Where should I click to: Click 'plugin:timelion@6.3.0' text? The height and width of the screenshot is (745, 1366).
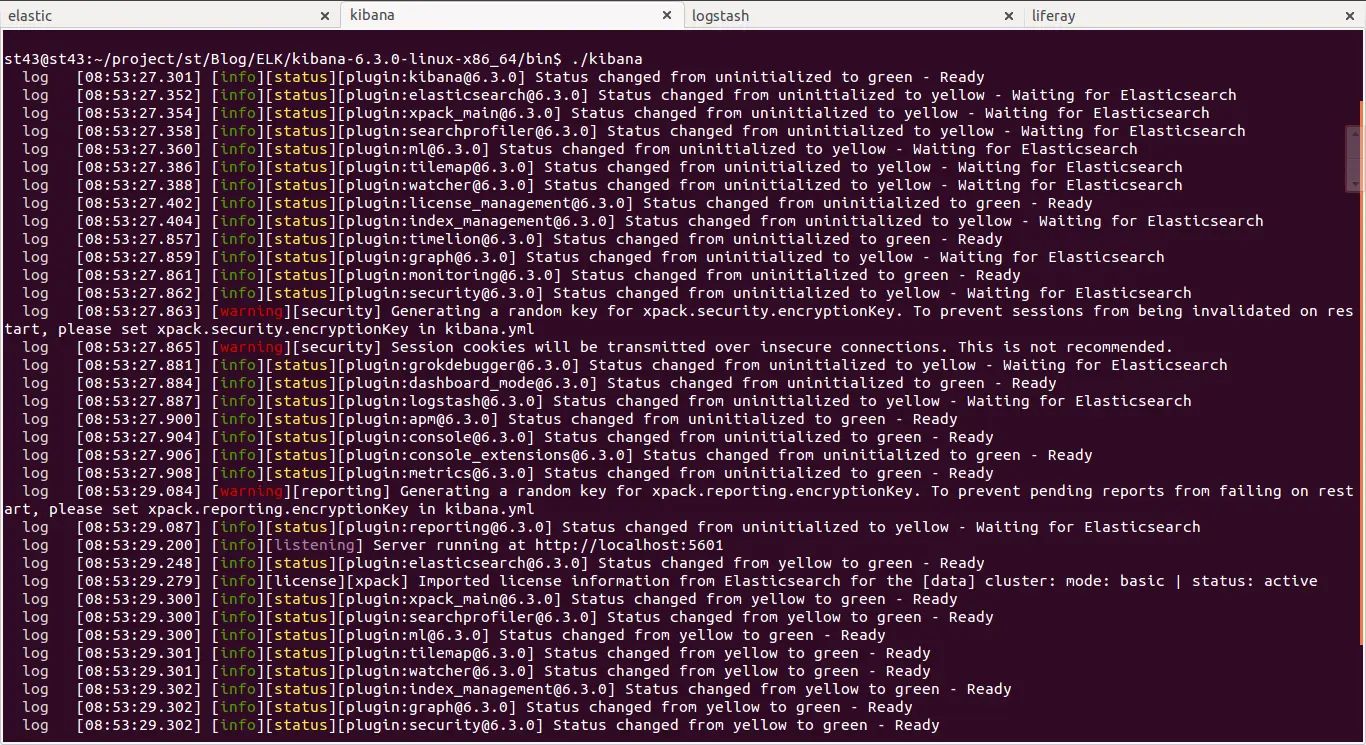(x=442, y=239)
